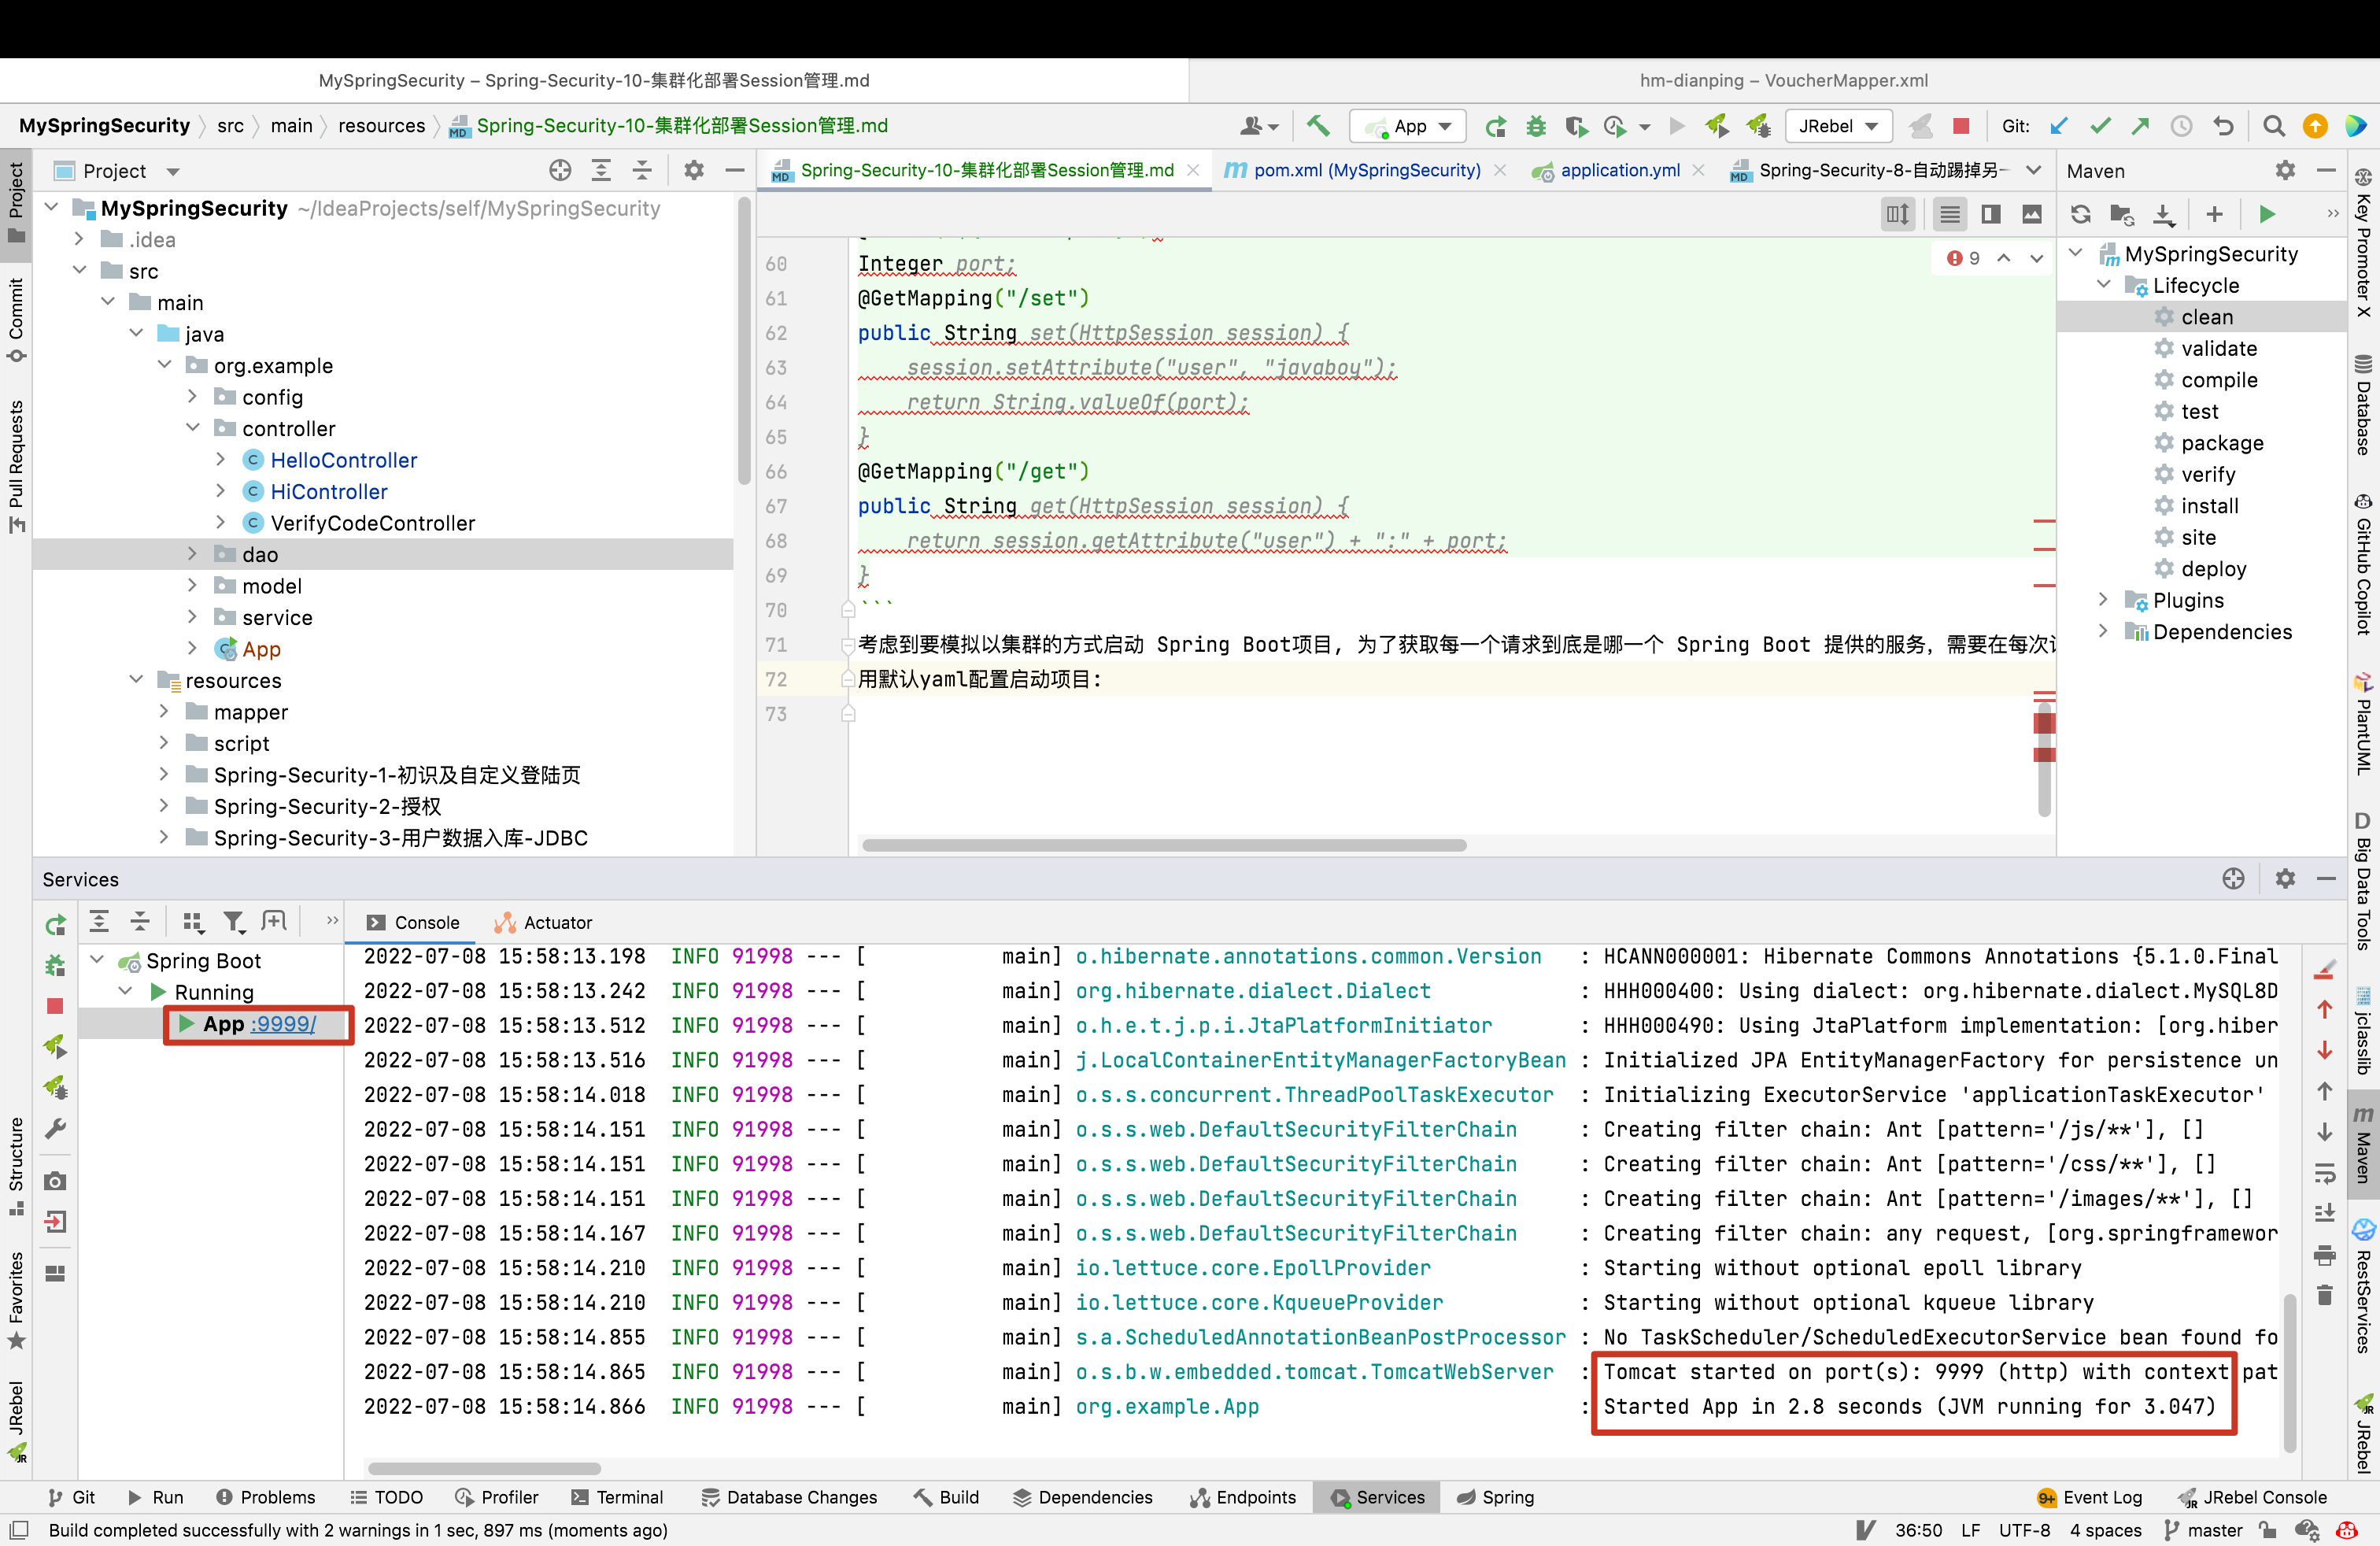
Task: Roll back changes with the undo arrow icon
Action: [x=2223, y=126]
